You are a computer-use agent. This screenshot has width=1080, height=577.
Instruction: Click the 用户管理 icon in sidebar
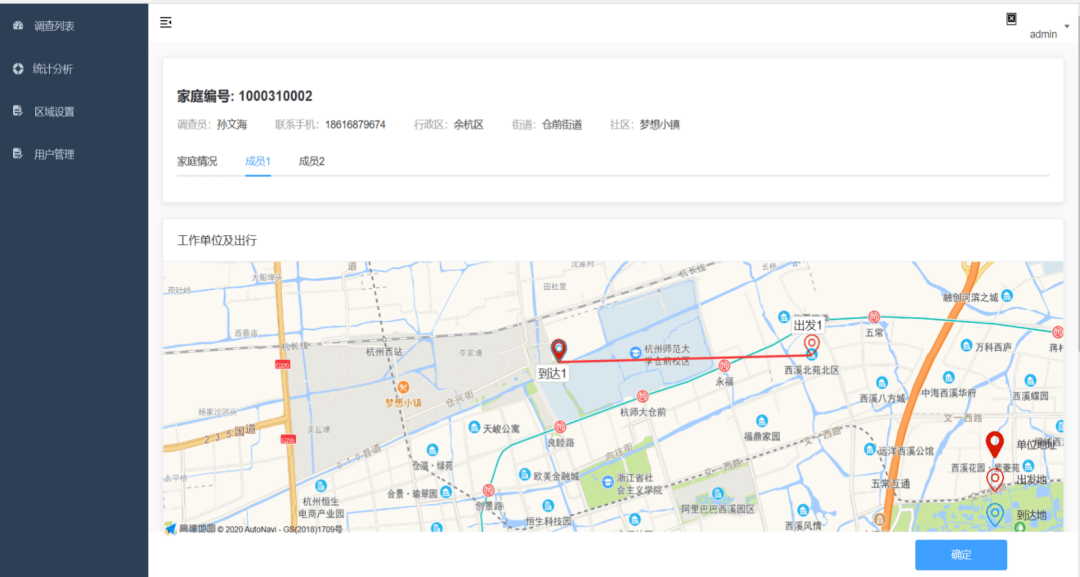[18, 154]
